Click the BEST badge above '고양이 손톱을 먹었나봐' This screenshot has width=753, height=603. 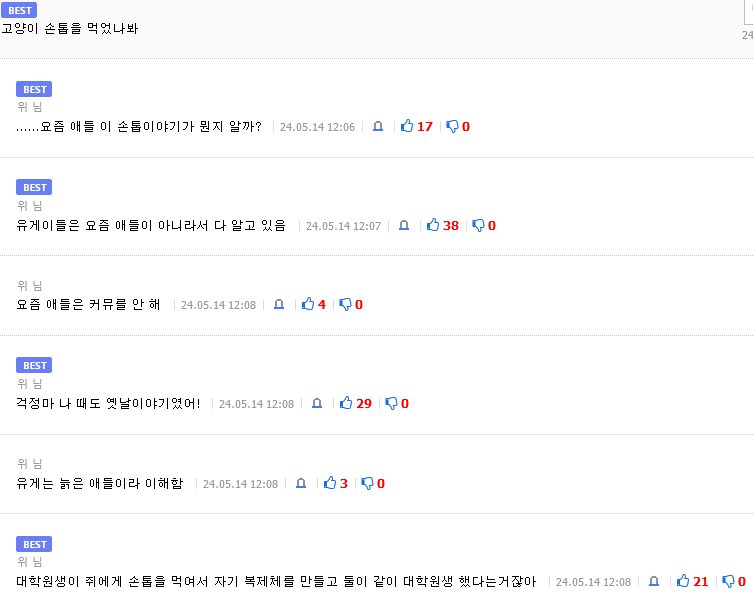coord(20,10)
